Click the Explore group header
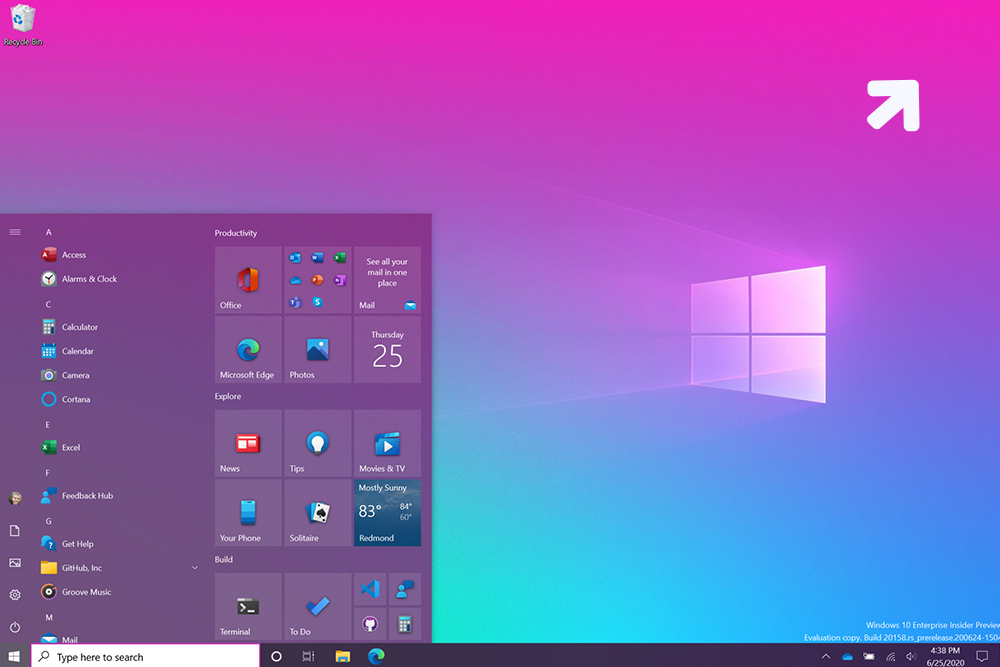Screen dimensions: 1000x667 228,397
